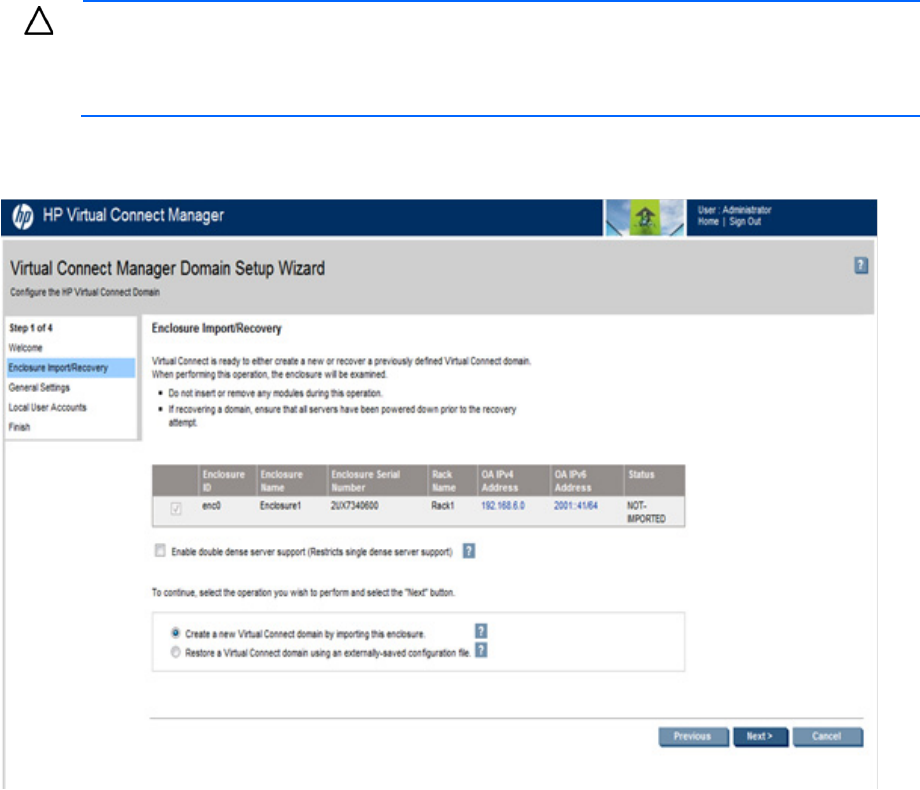This screenshot has width=920, height=790.
Task: Click the Previous button
Action: 694,737
